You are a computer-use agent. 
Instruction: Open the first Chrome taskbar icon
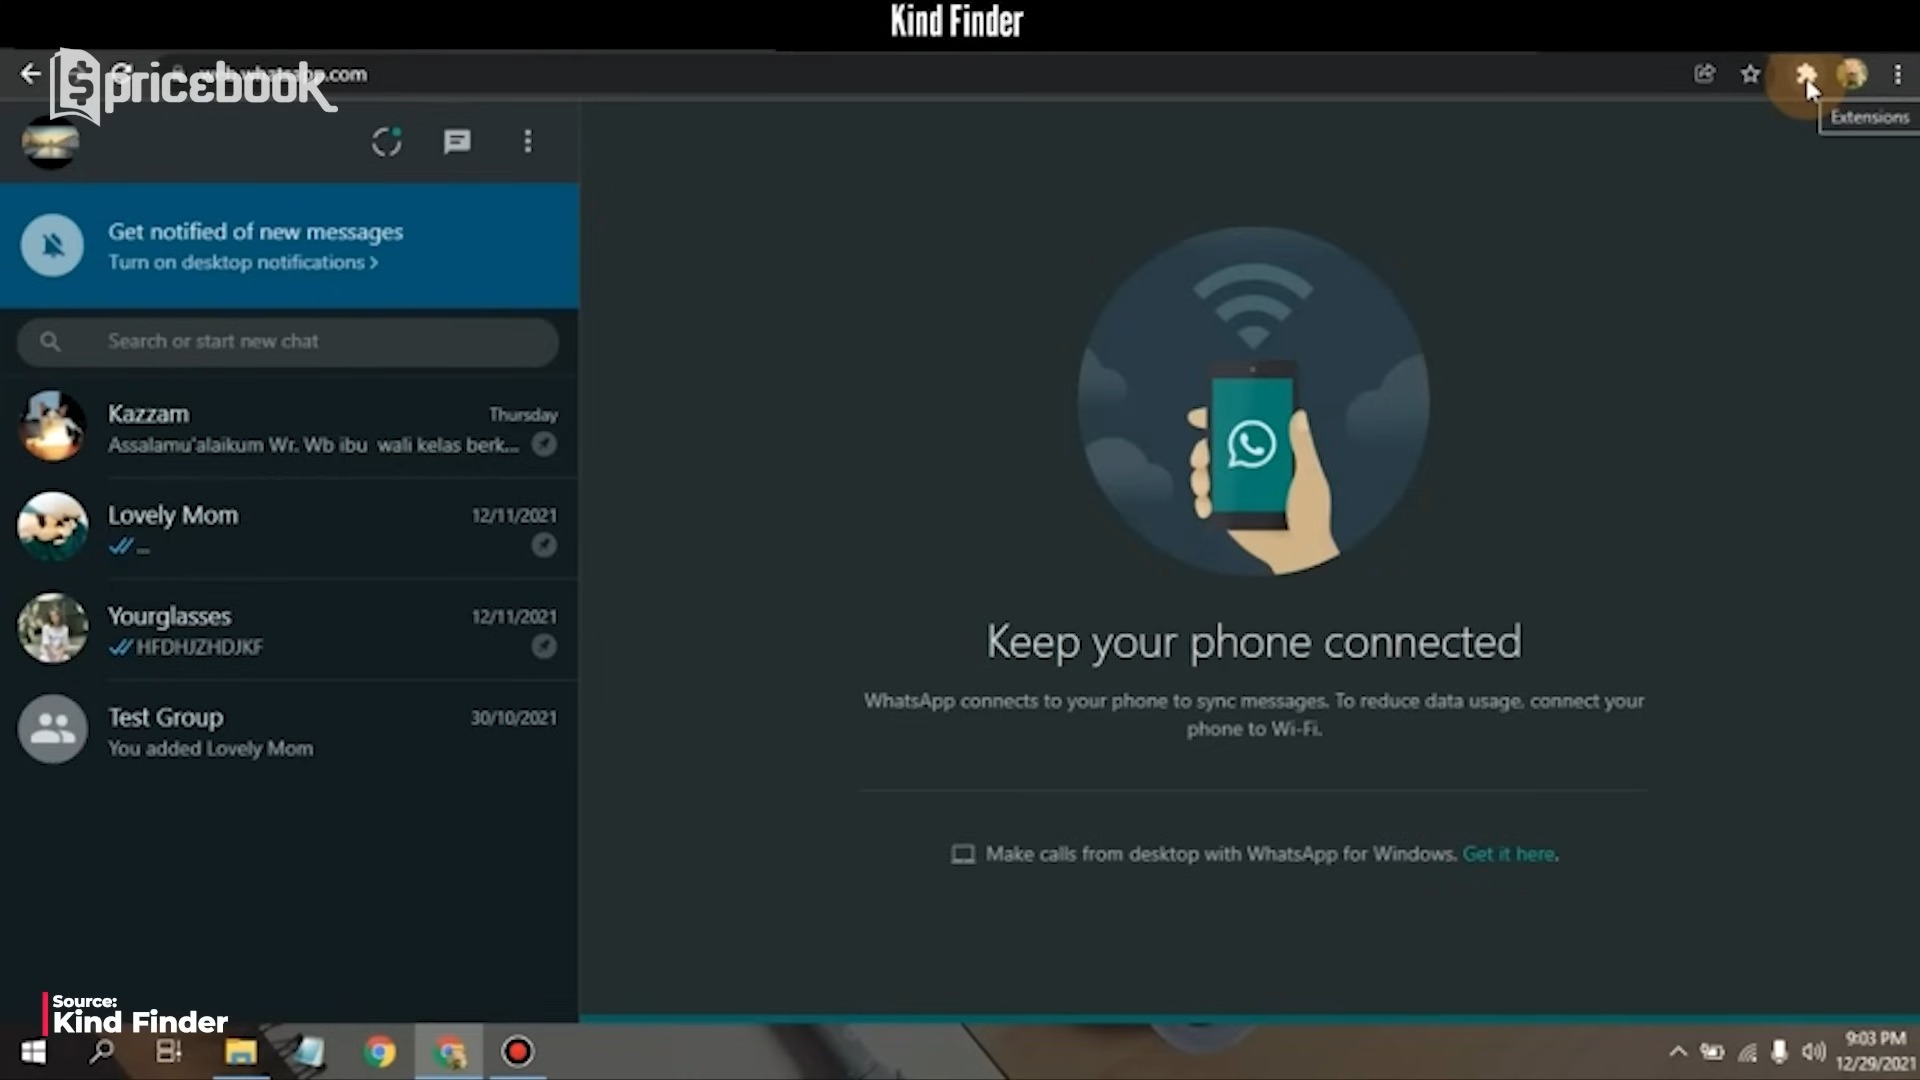[x=380, y=1052]
